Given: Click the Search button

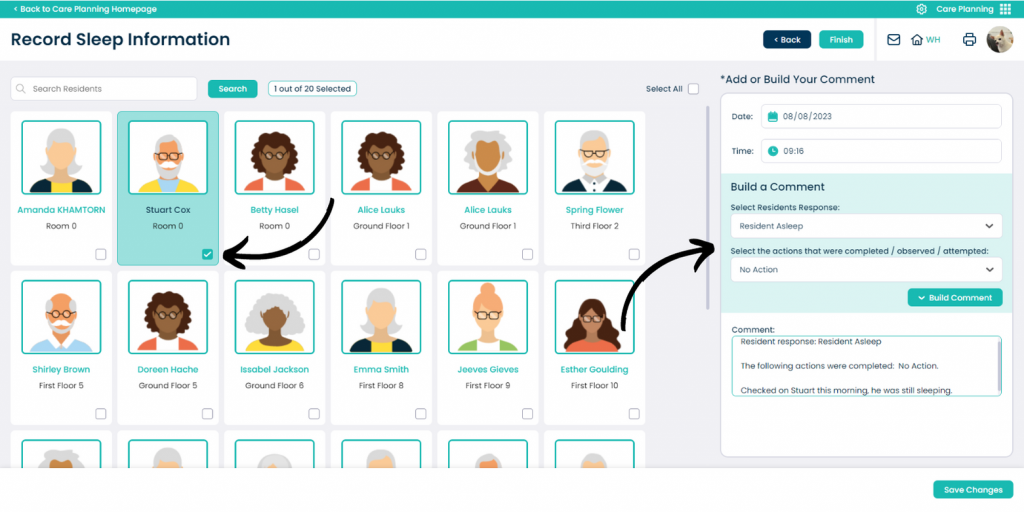Looking at the screenshot, I should (x=232, y=89).
